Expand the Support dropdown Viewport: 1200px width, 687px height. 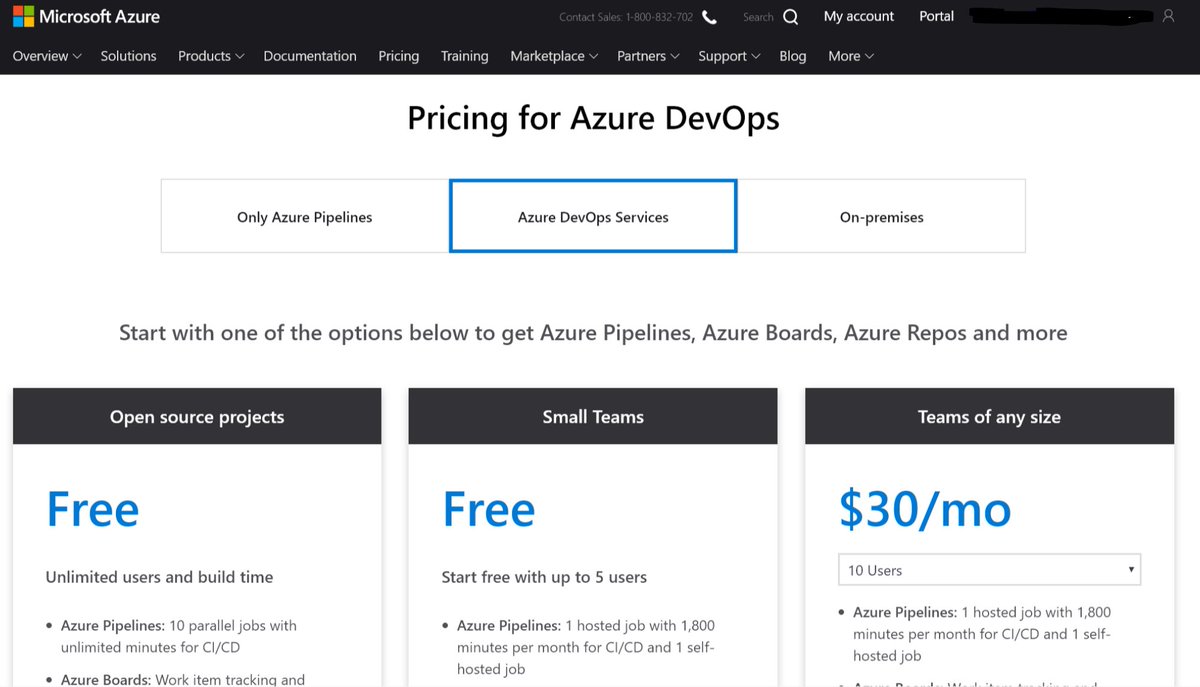pyautogui.click(x=729, y=56)
